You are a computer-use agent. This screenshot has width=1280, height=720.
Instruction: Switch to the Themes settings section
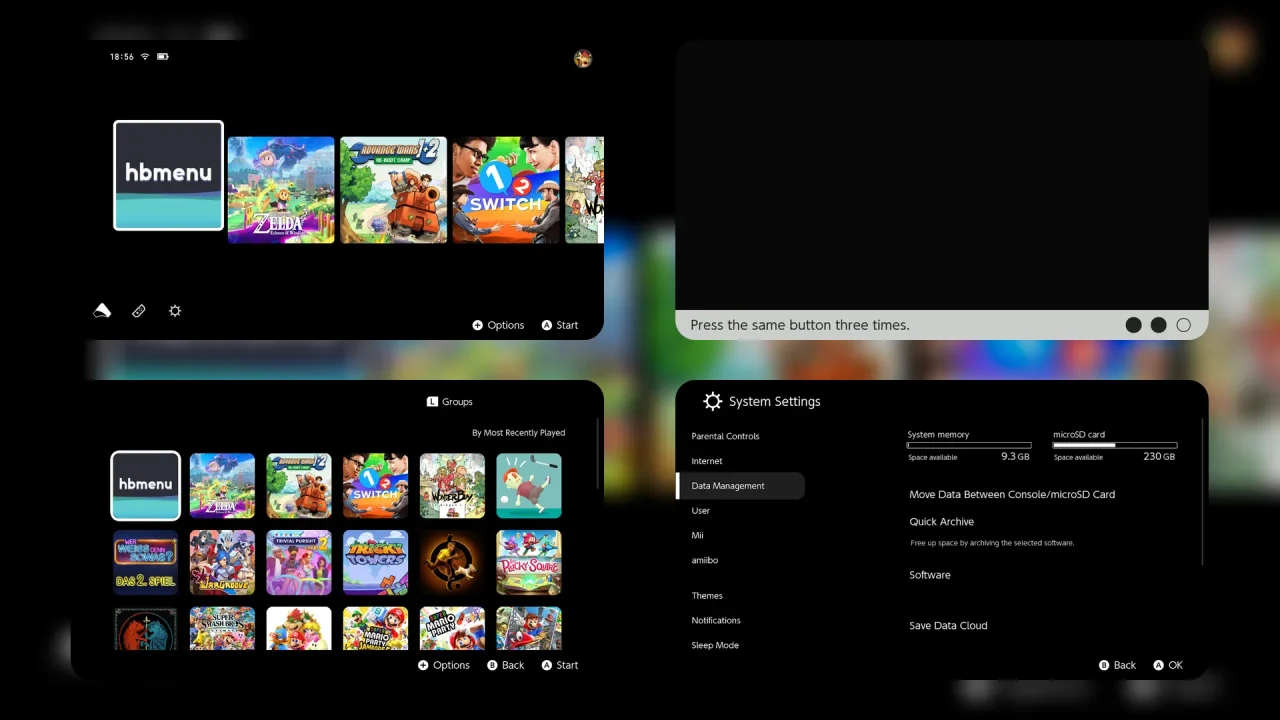(707, 595)
